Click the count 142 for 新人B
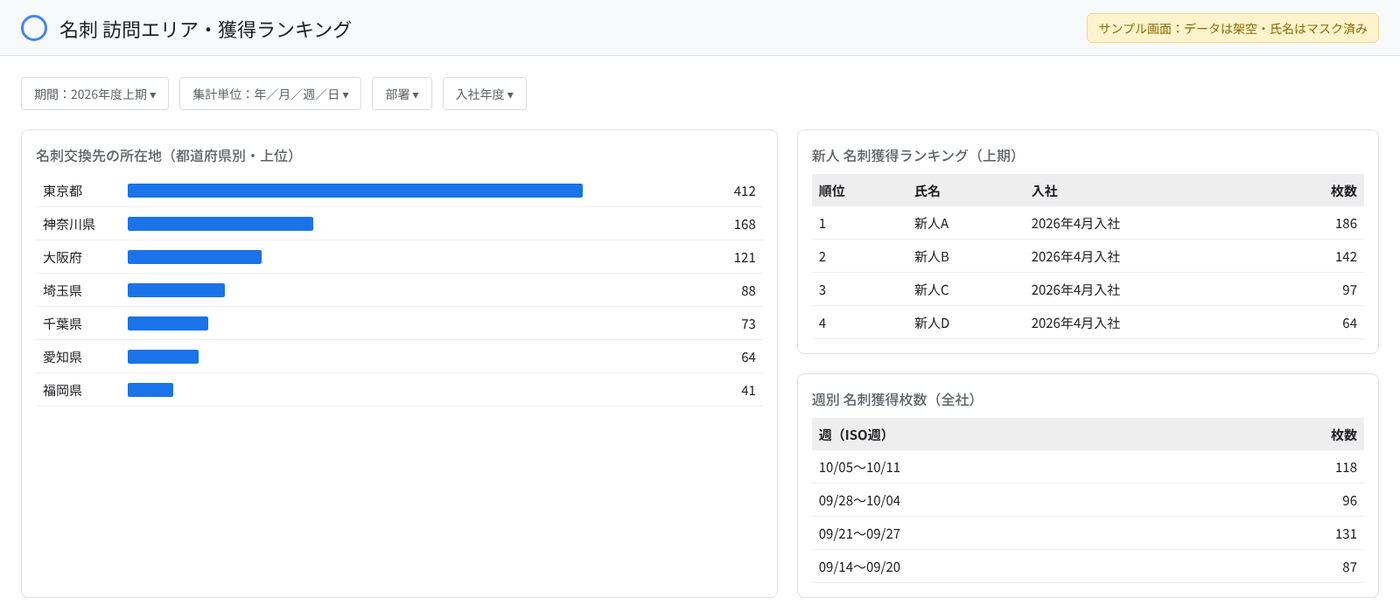Viewport: 1400px width, 612px height. [1346, 256]
